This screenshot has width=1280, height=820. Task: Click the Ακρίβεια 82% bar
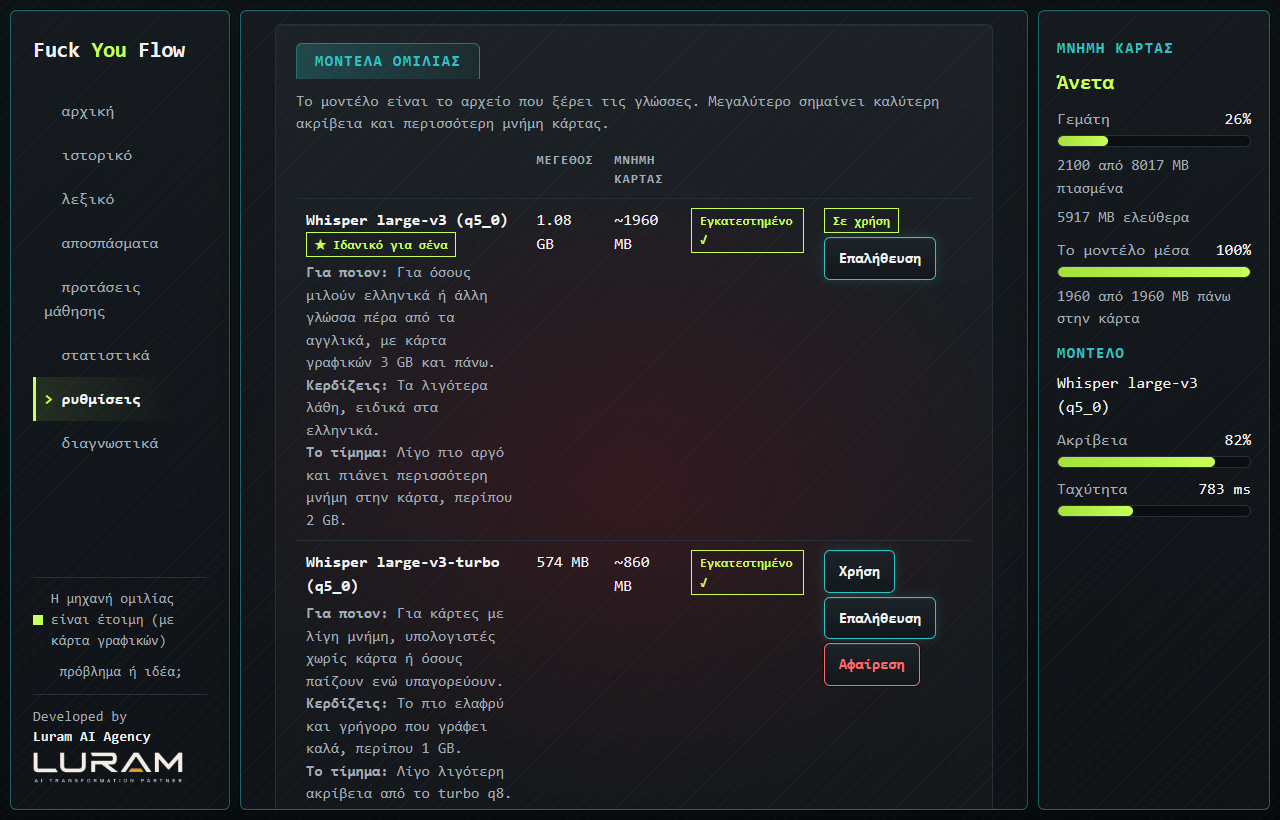(x=1154, y=462)
